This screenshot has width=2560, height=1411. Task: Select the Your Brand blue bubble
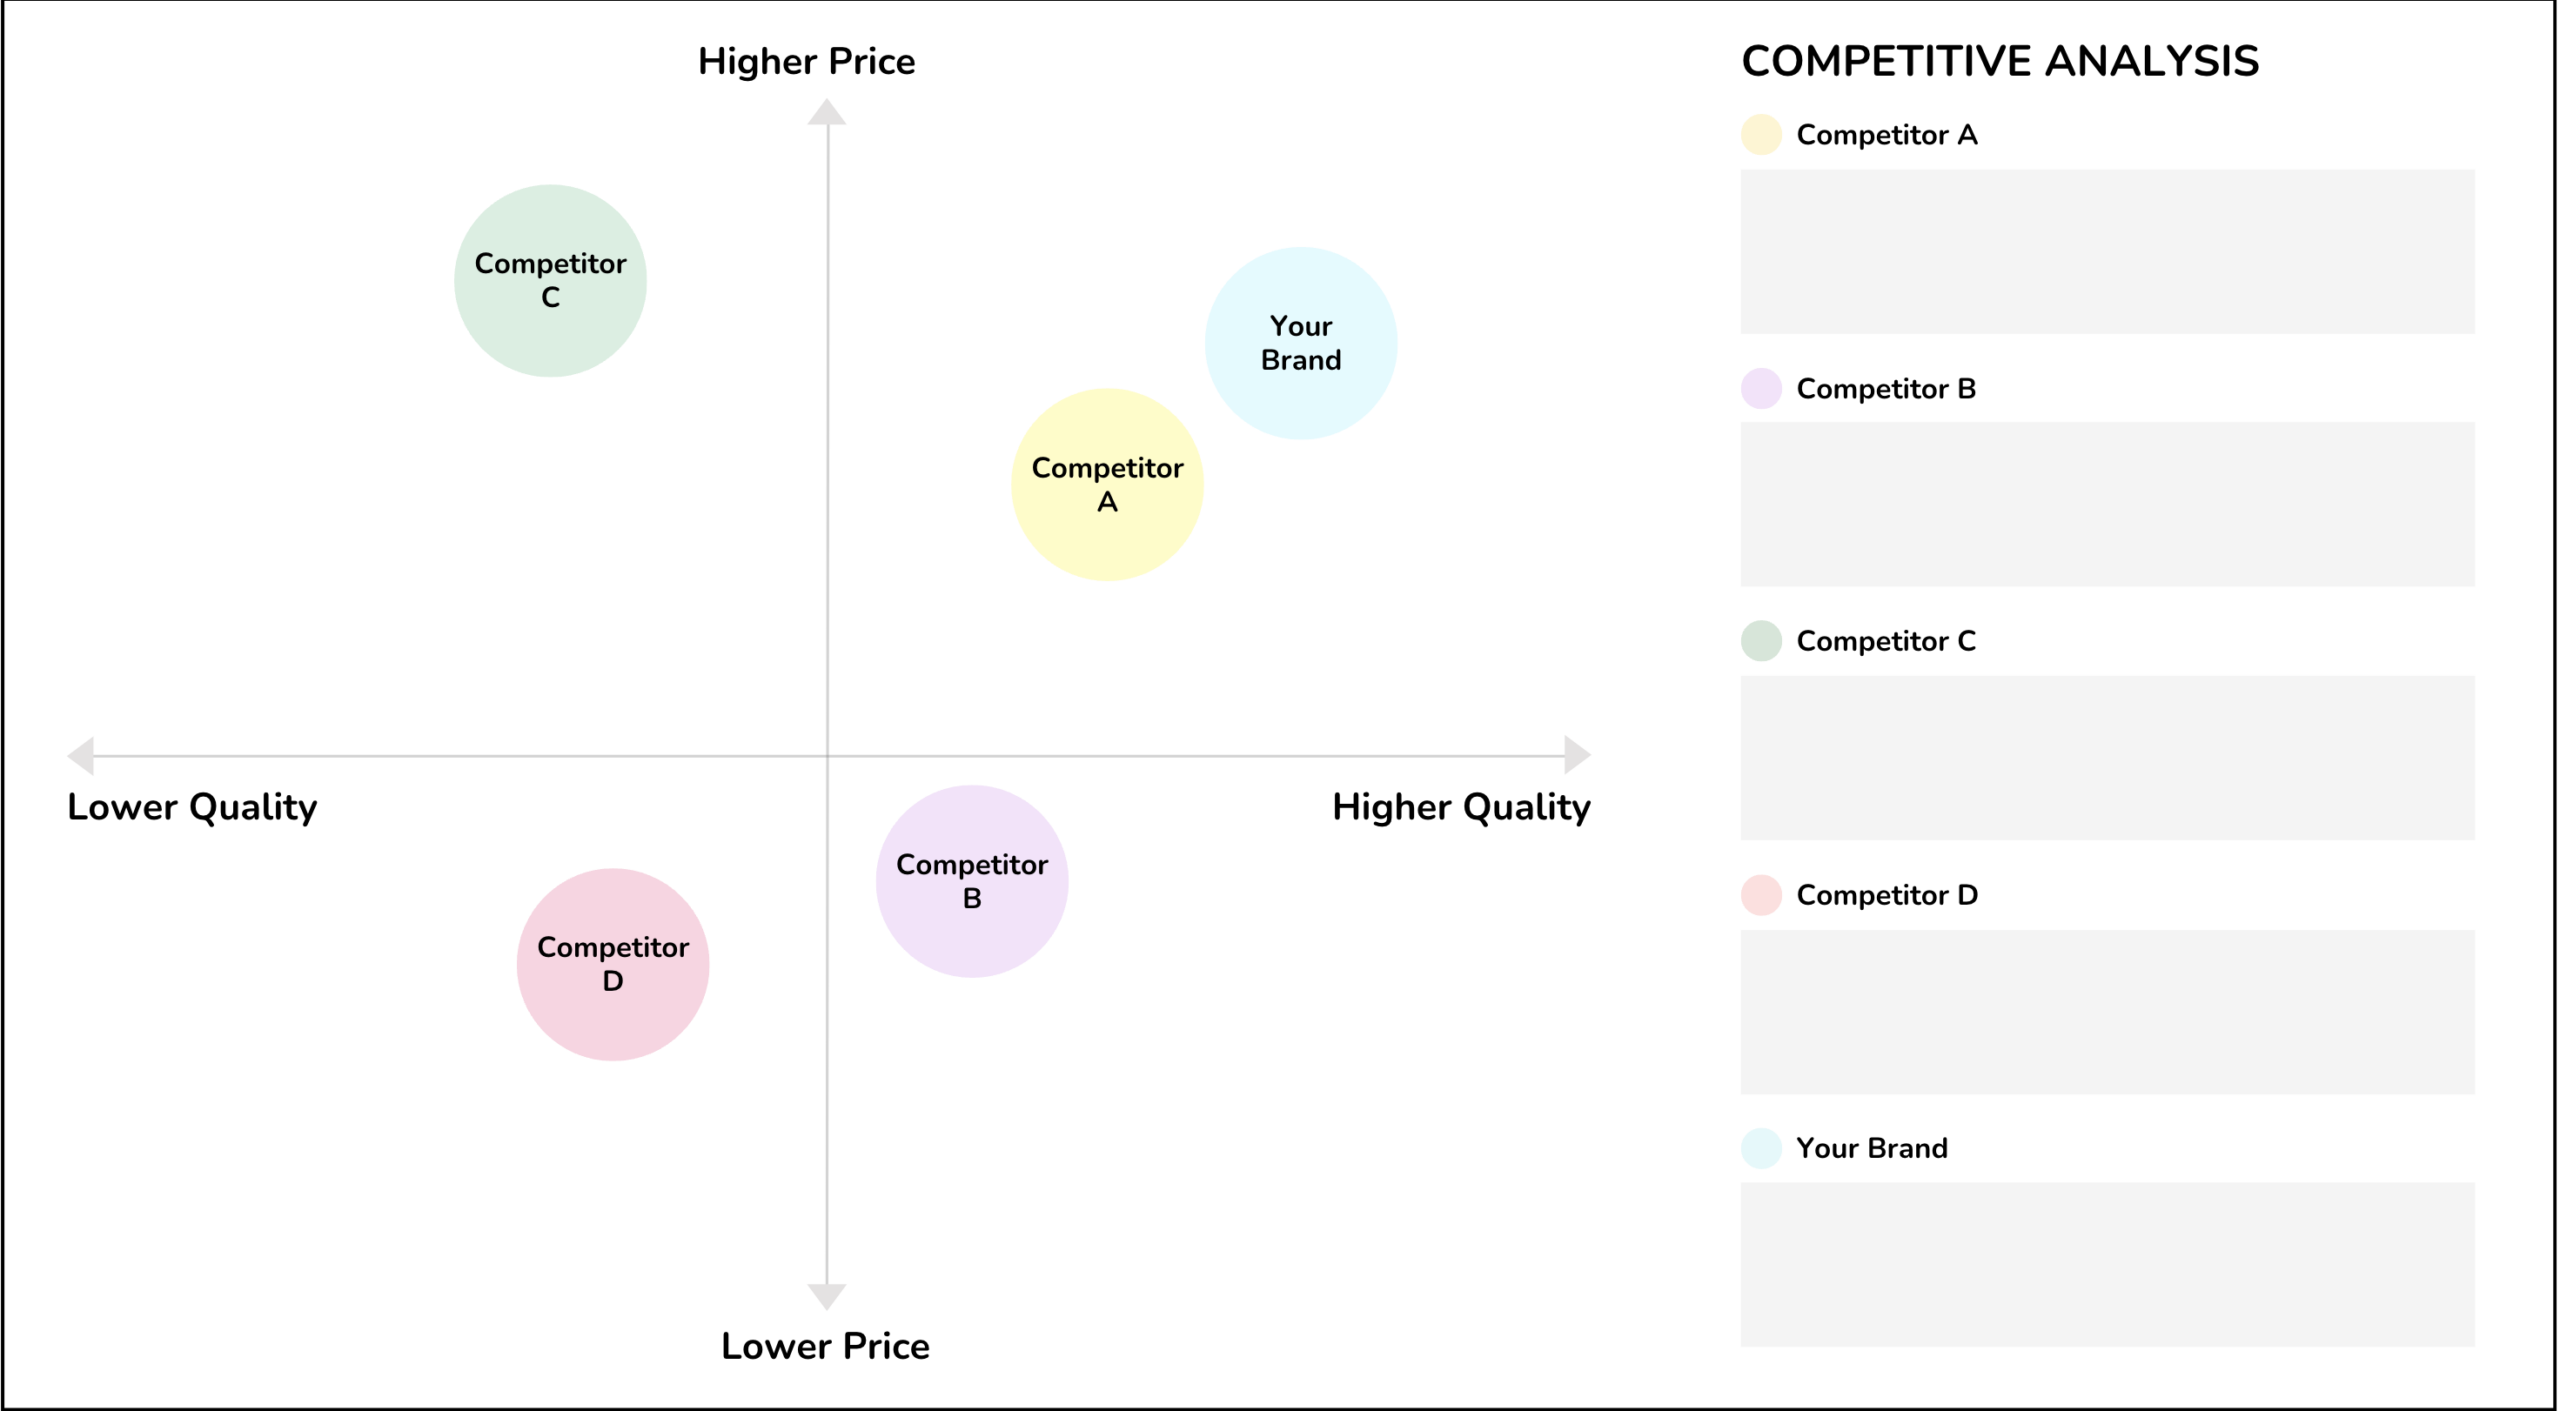(1300, 343)
